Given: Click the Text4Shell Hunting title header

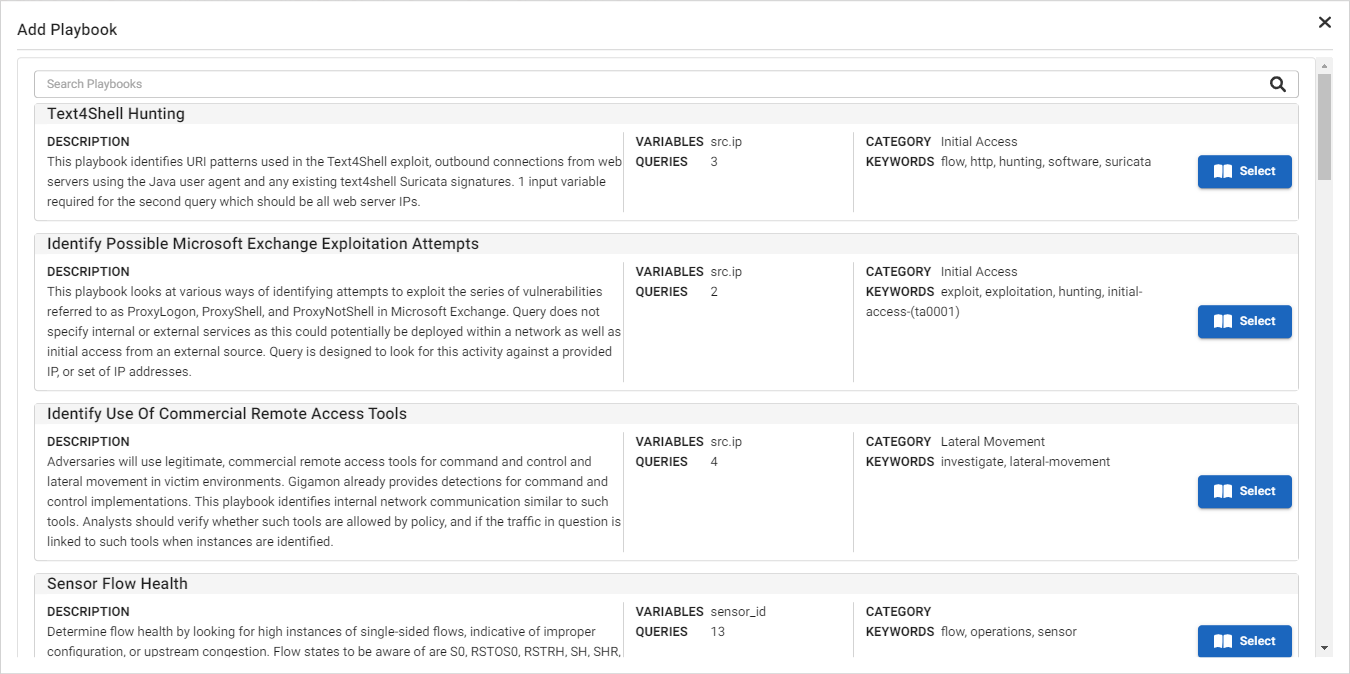Looking at the screenshot, I should tap(116, 113).
